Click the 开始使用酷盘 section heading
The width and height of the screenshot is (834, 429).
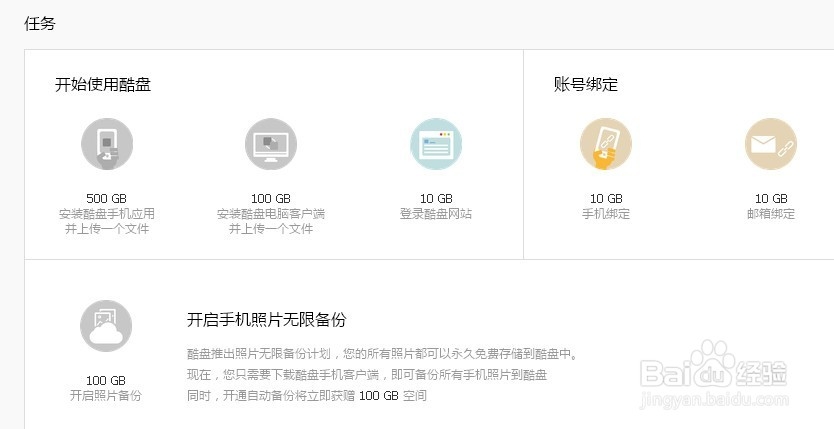pos(103,85)
